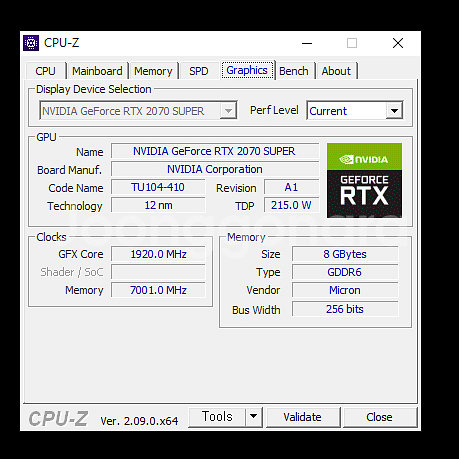Screen dimensions: 459x459
Task: Click the Micron vendor value
Action: (345, 290)
